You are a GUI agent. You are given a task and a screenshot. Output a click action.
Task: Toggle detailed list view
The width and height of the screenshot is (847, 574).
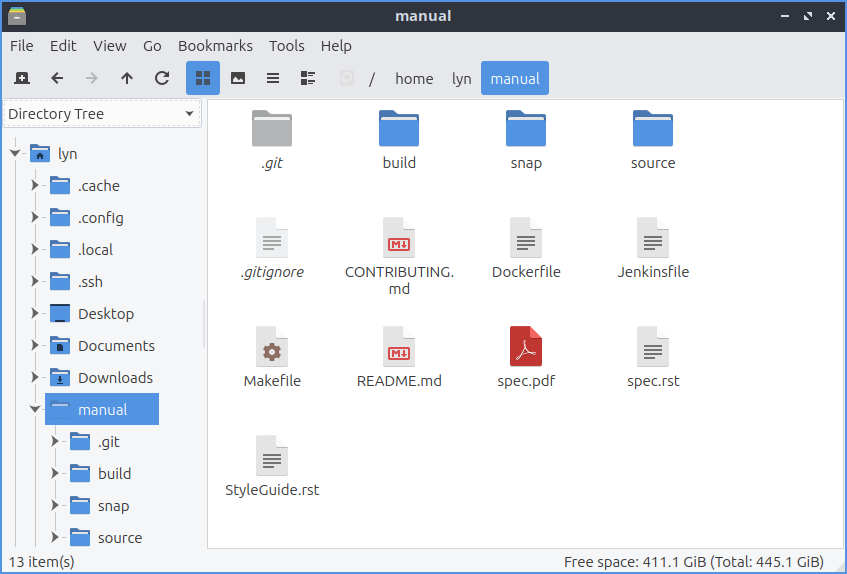click(308, 78)
